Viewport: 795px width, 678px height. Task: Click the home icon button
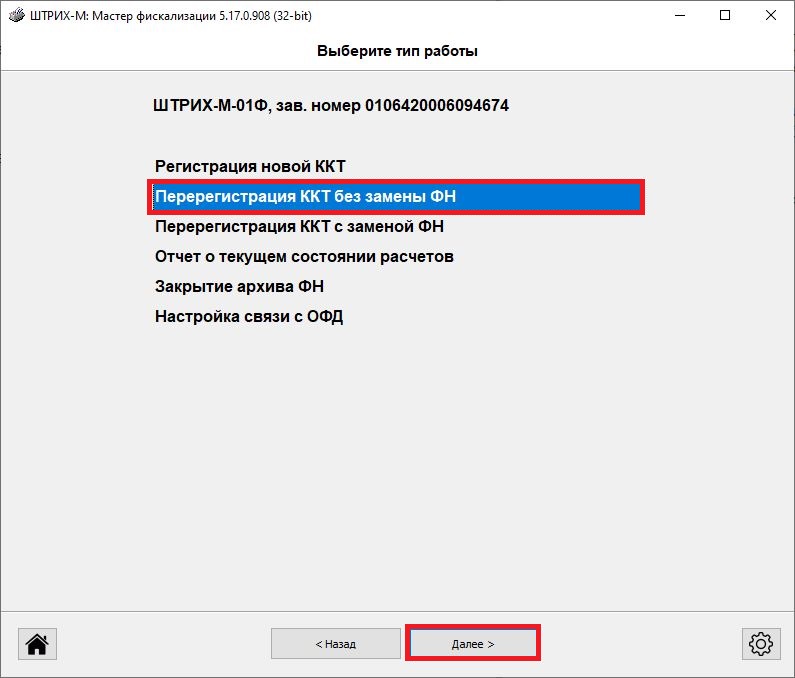37,644
